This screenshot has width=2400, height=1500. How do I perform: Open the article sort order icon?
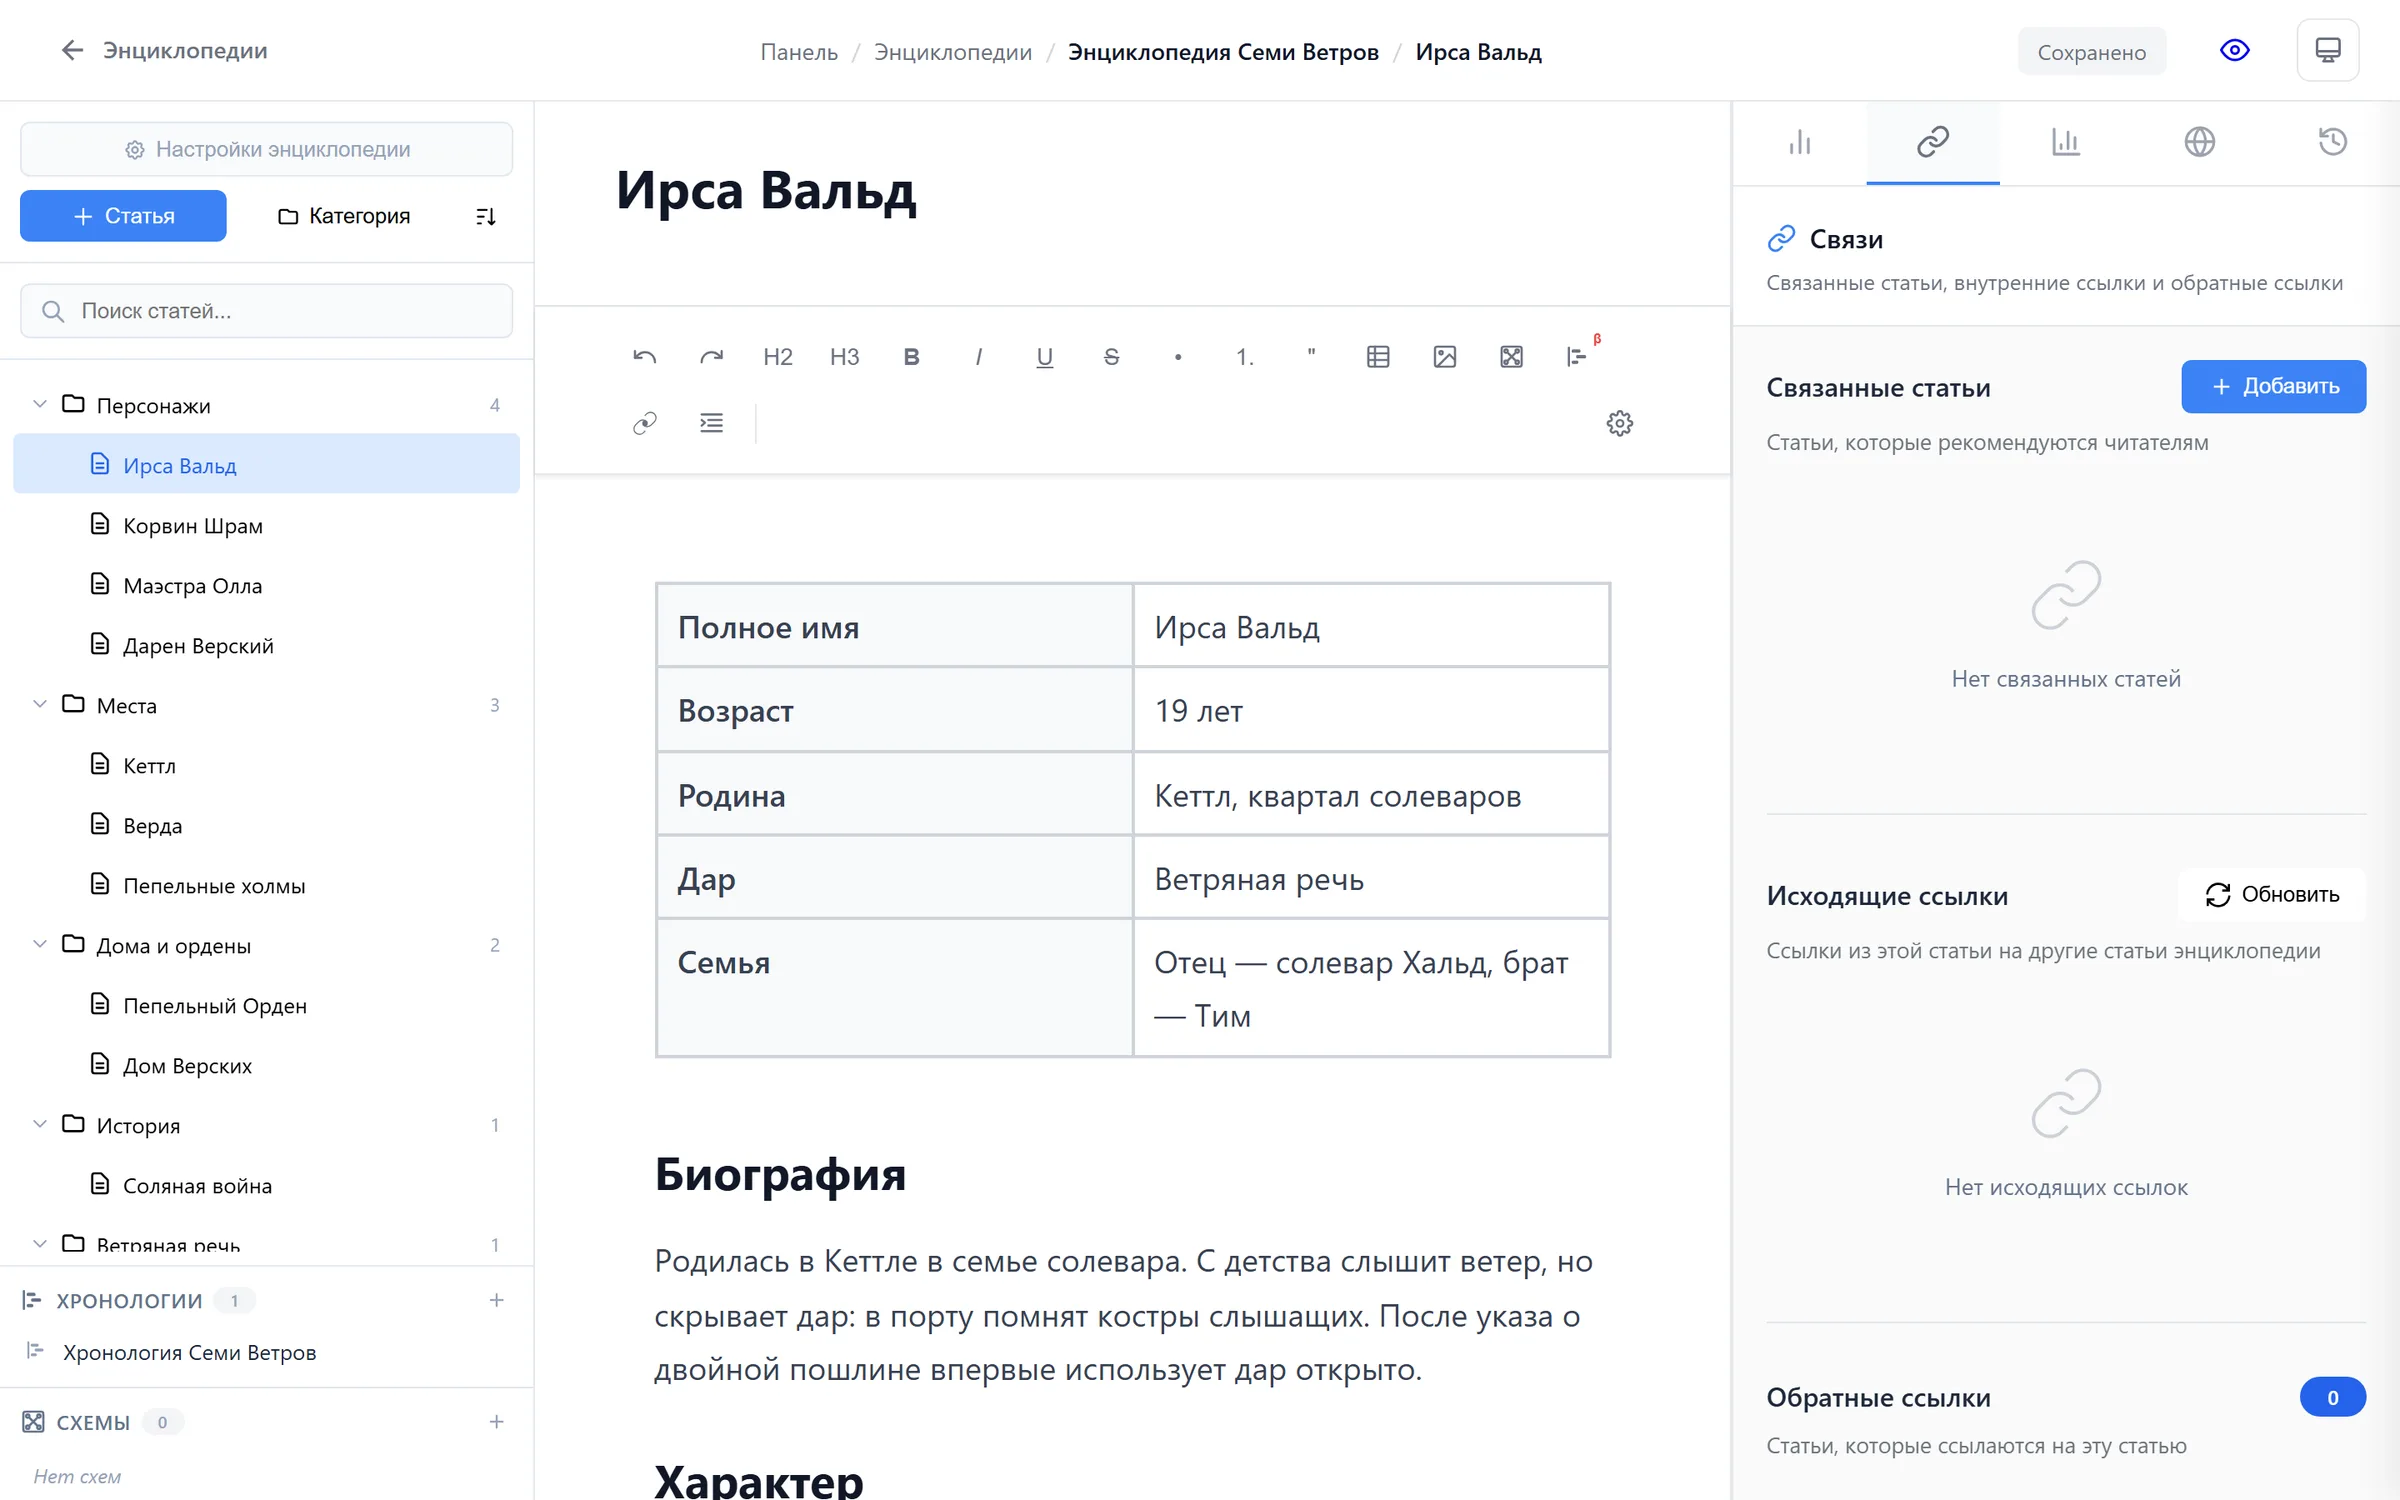point(486,216)
